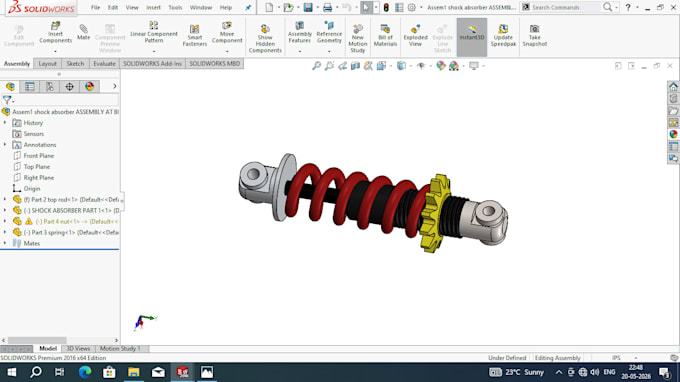Click Update Speedpak
680x382 pixels.
(x=503, y=35)
